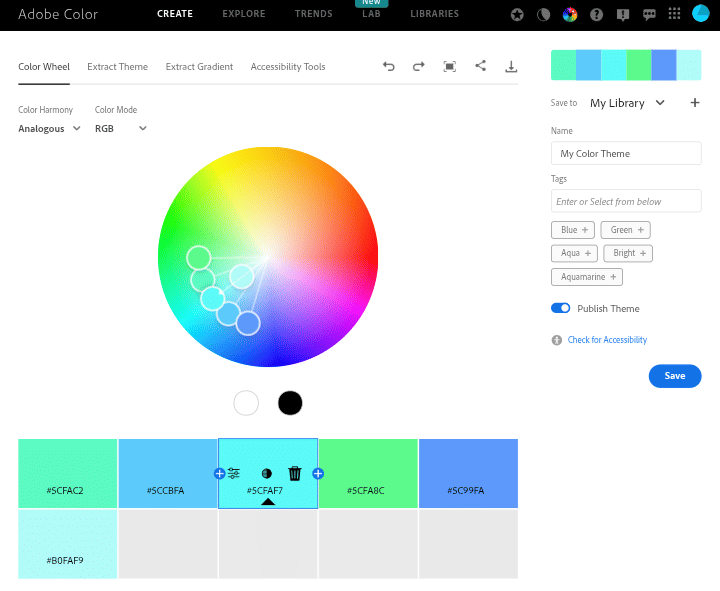Toggle the Publish Theme switch
The height and width of the screenshot is (591, 720).
[560, 308]
